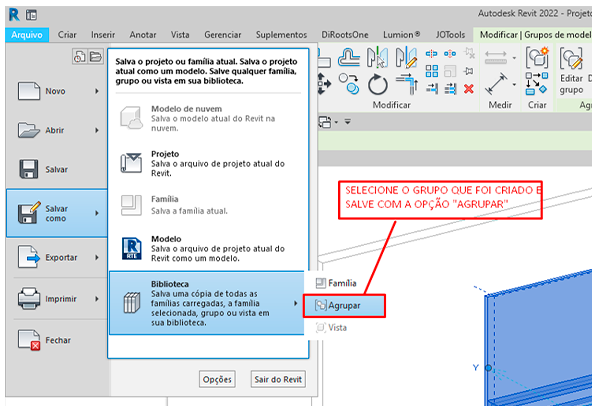Switch to the Gerenciar ribbon tab
The height and width of the screenshot is (411, 596).
[x=223, y=35]
